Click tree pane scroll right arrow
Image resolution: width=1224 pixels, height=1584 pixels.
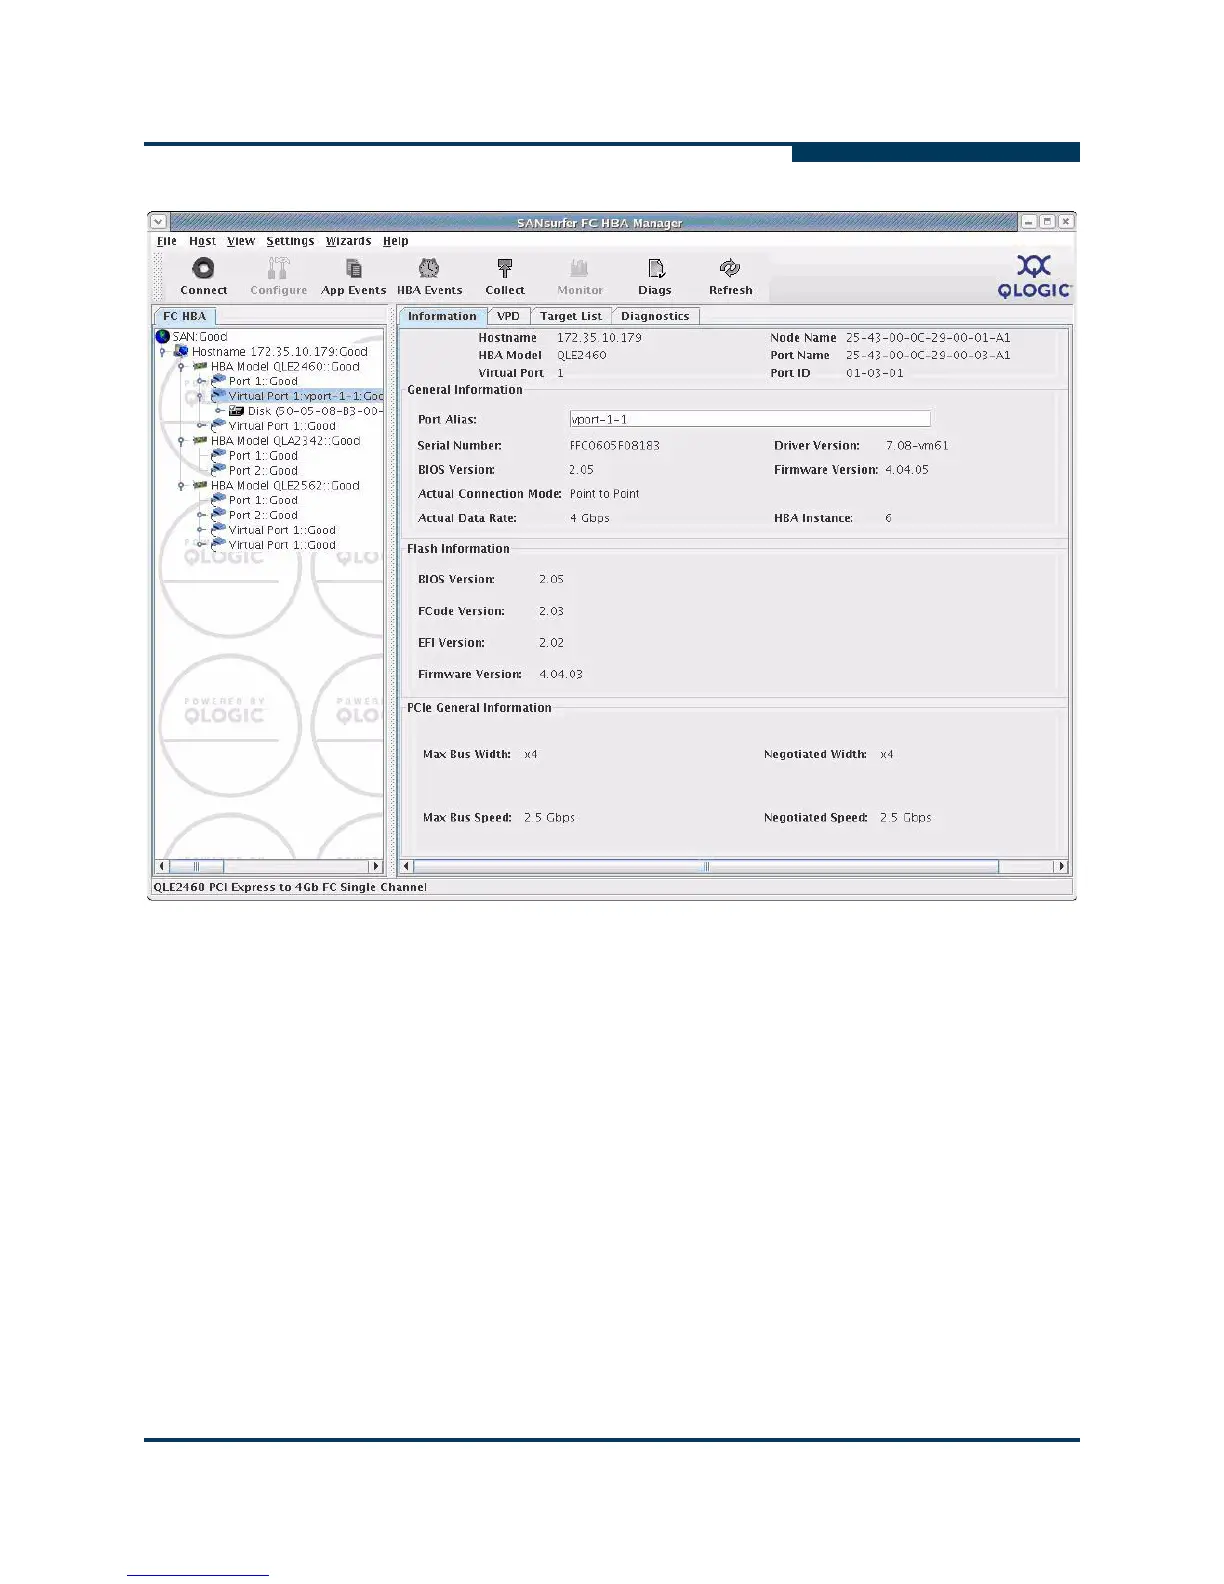[376, 866]
